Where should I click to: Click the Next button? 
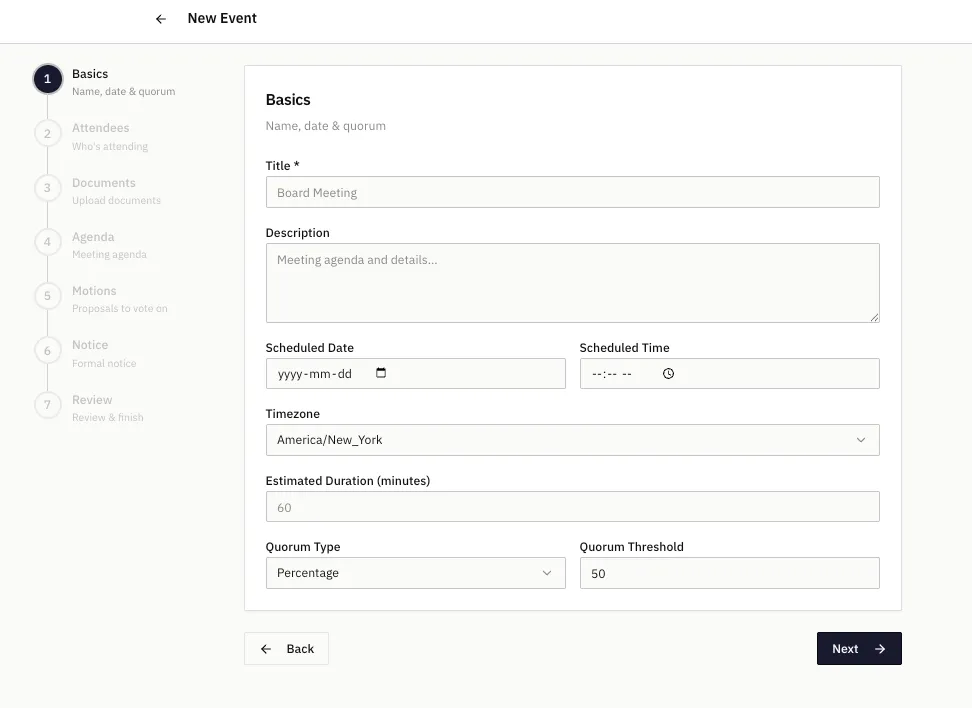point(858,648)
